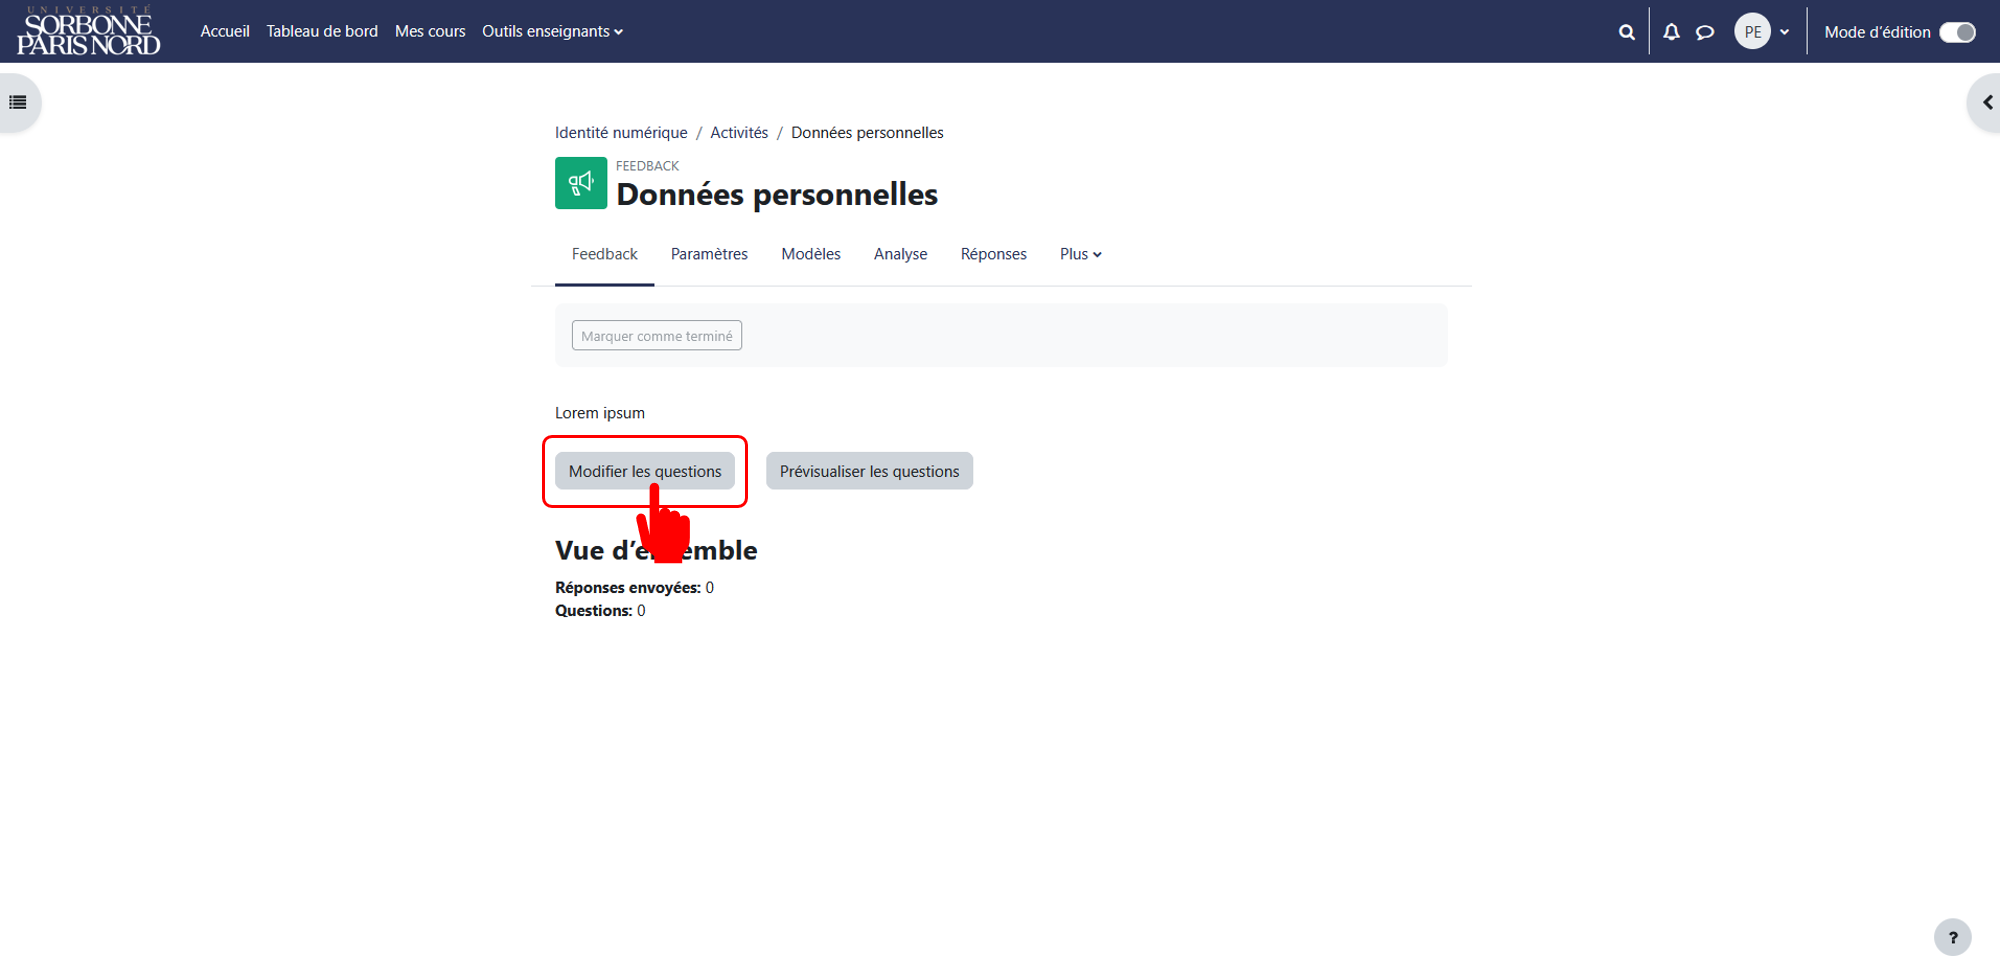Switch to the Paramètres tab

[709, 254]
